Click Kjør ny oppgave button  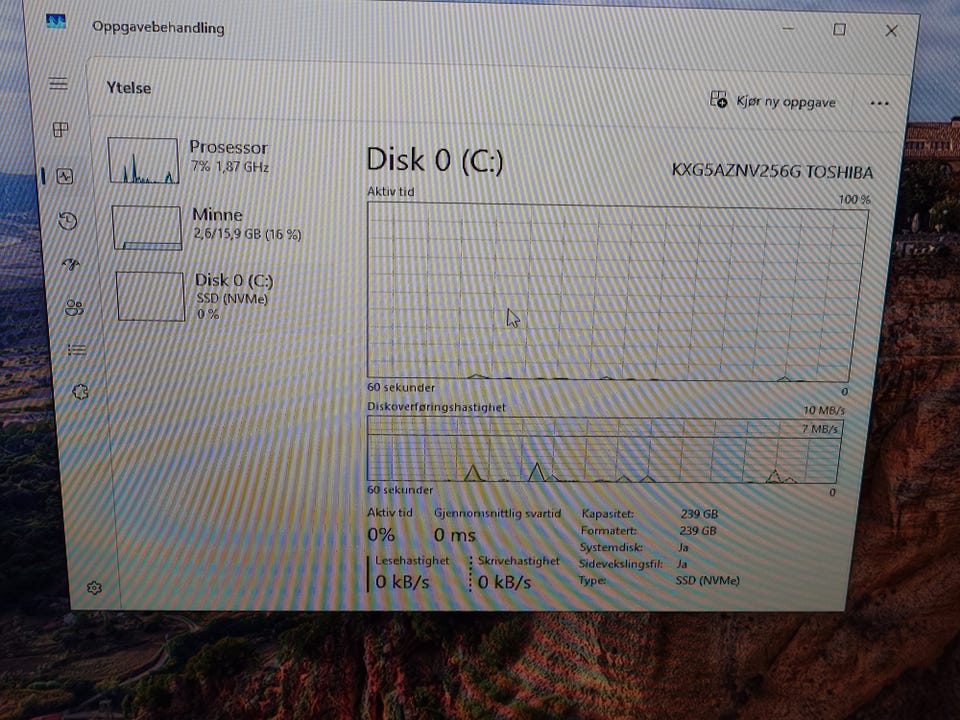coord(773,100)
